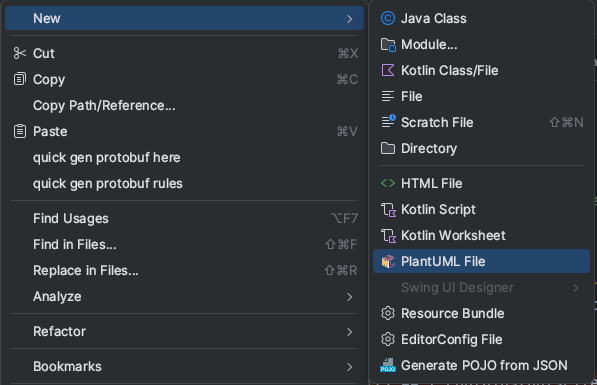Choose Find Usages

(184, 218)
